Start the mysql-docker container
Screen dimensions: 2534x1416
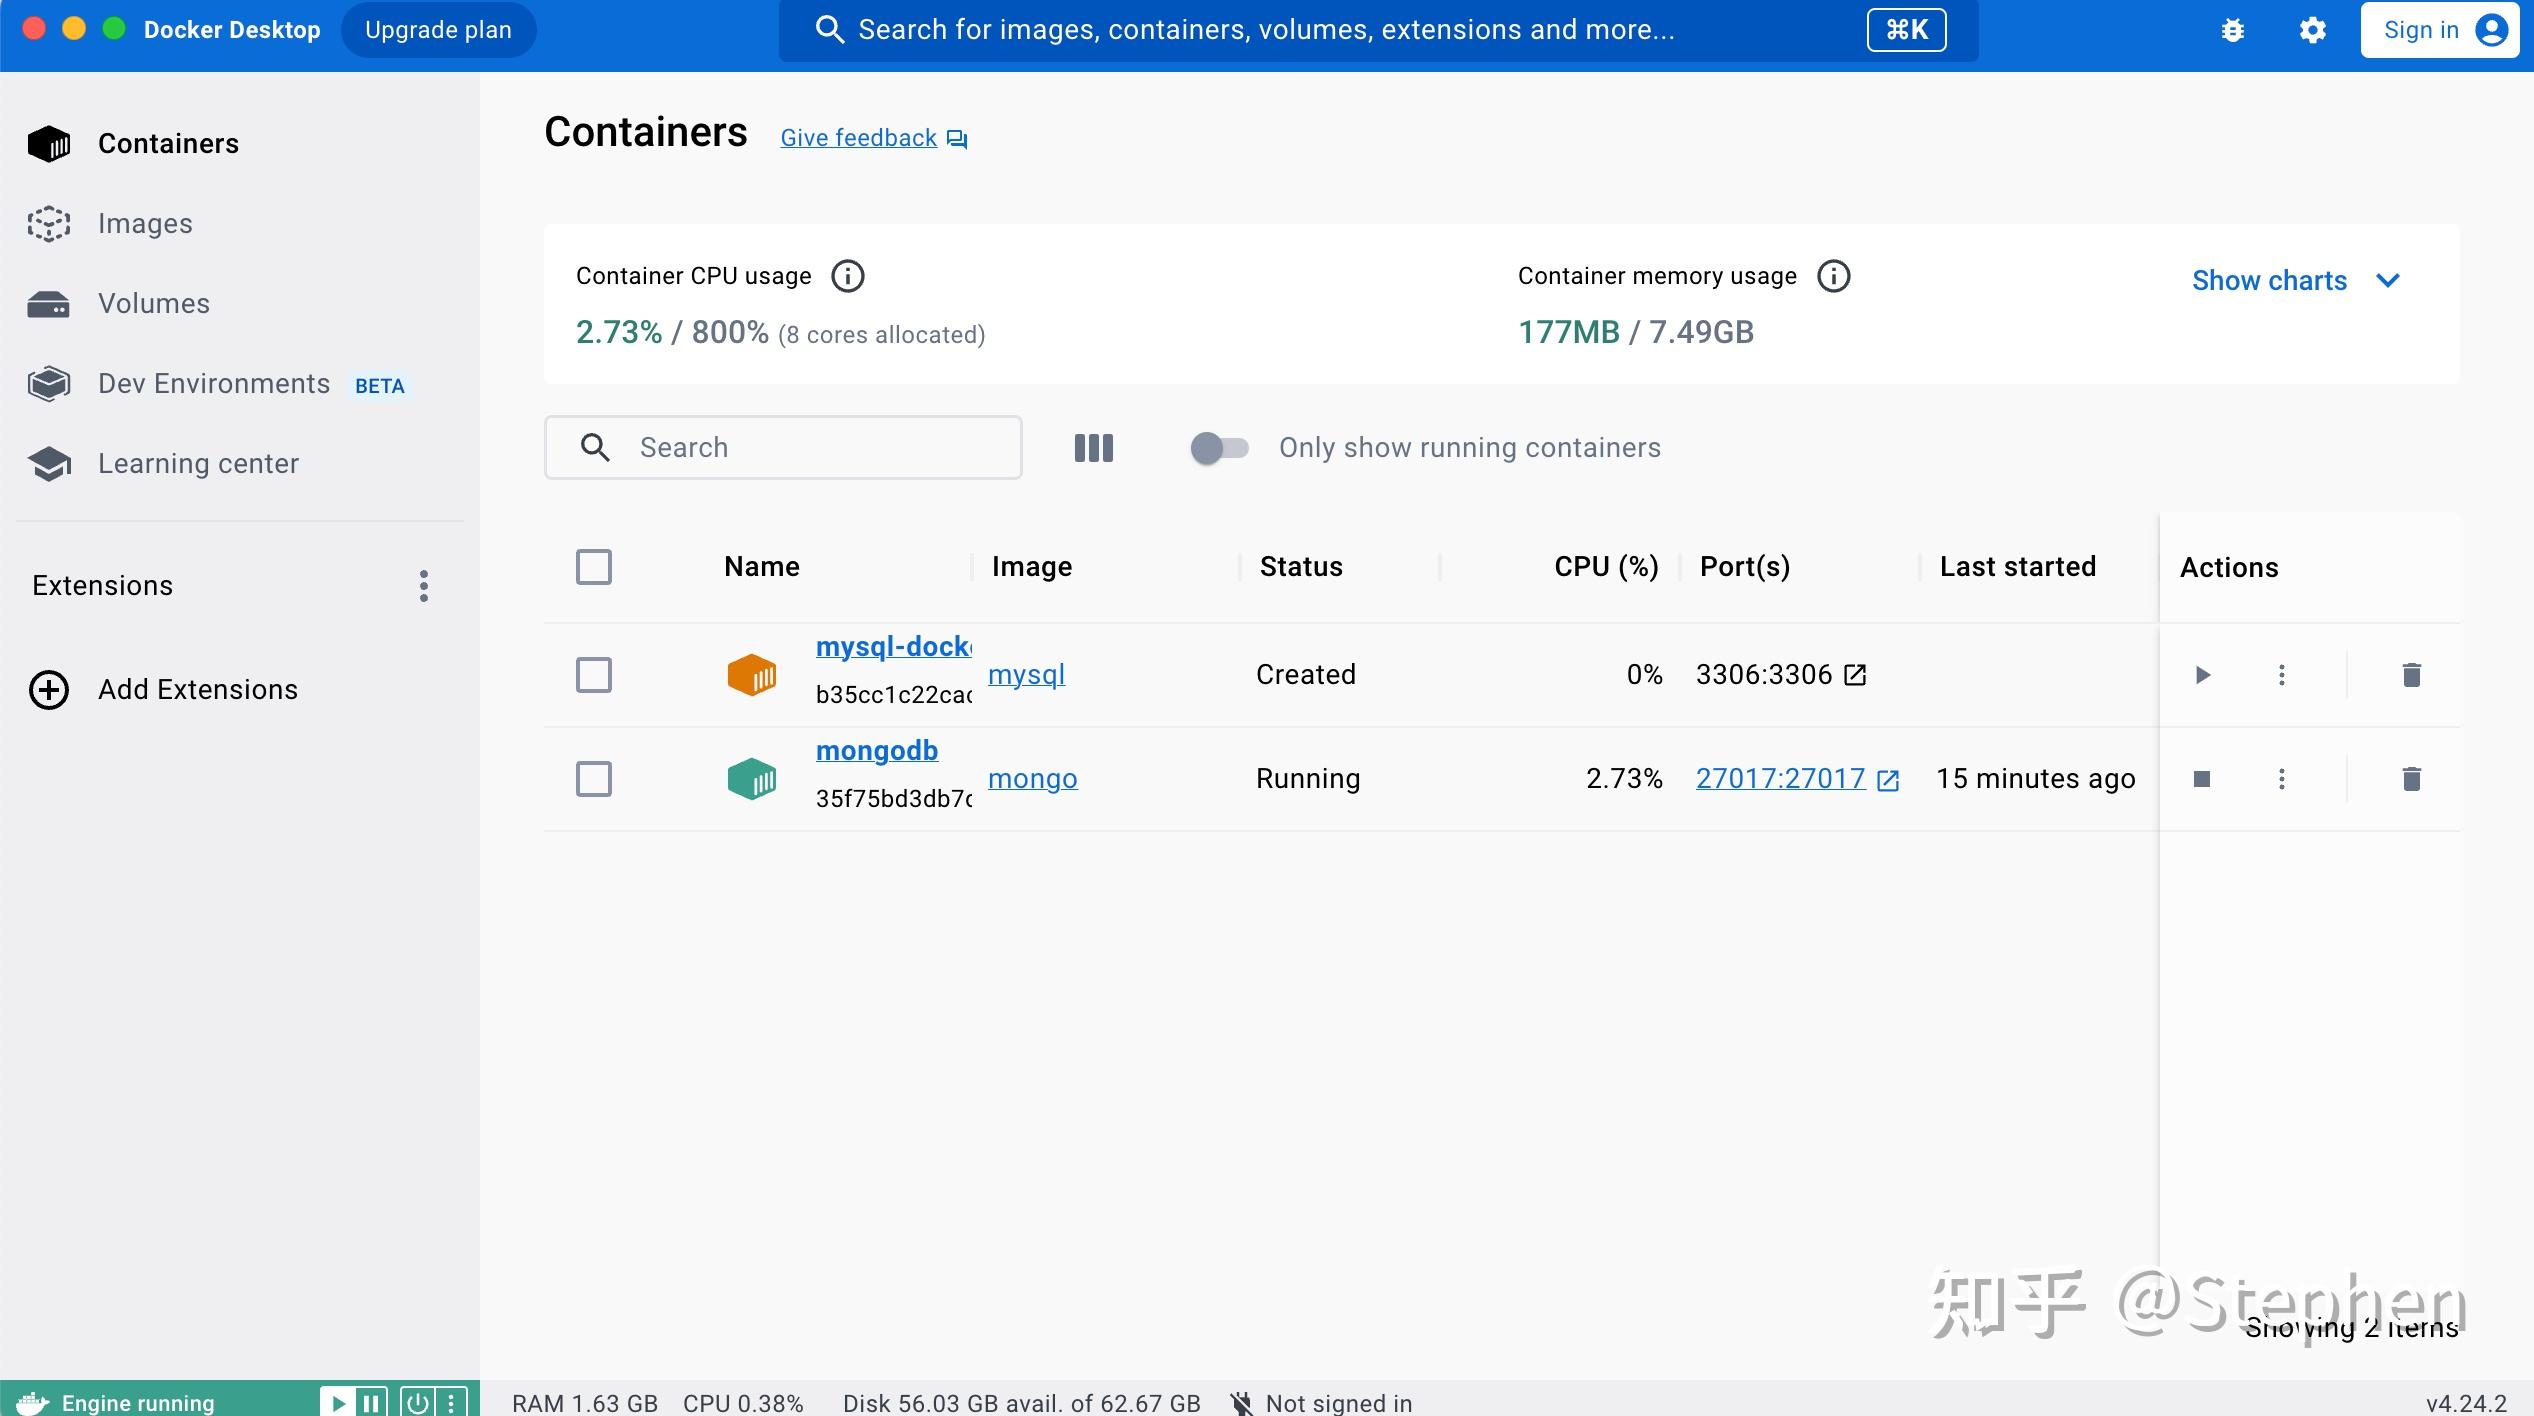click(x=2202, y=675)
